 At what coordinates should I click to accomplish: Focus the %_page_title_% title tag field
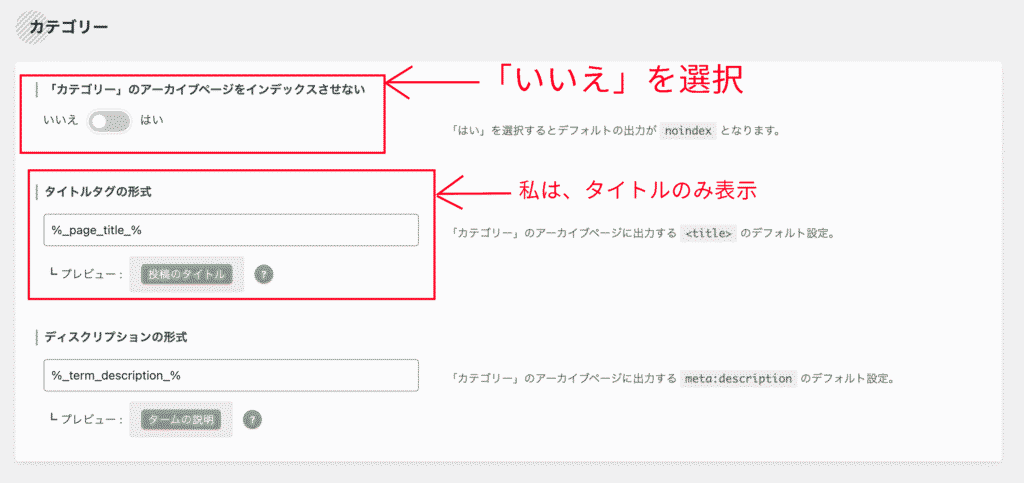coord(231,230)
